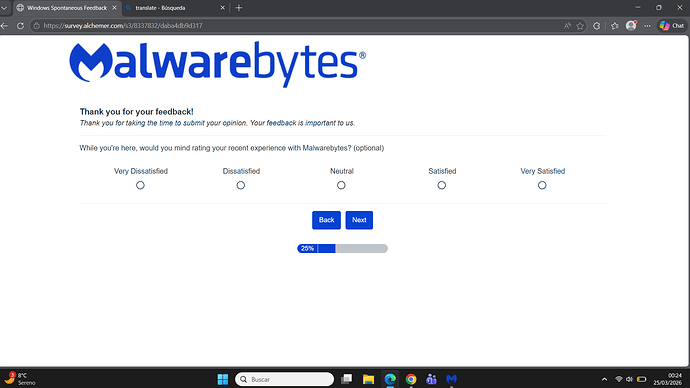Open File Explorer from the taskbar

368,379
